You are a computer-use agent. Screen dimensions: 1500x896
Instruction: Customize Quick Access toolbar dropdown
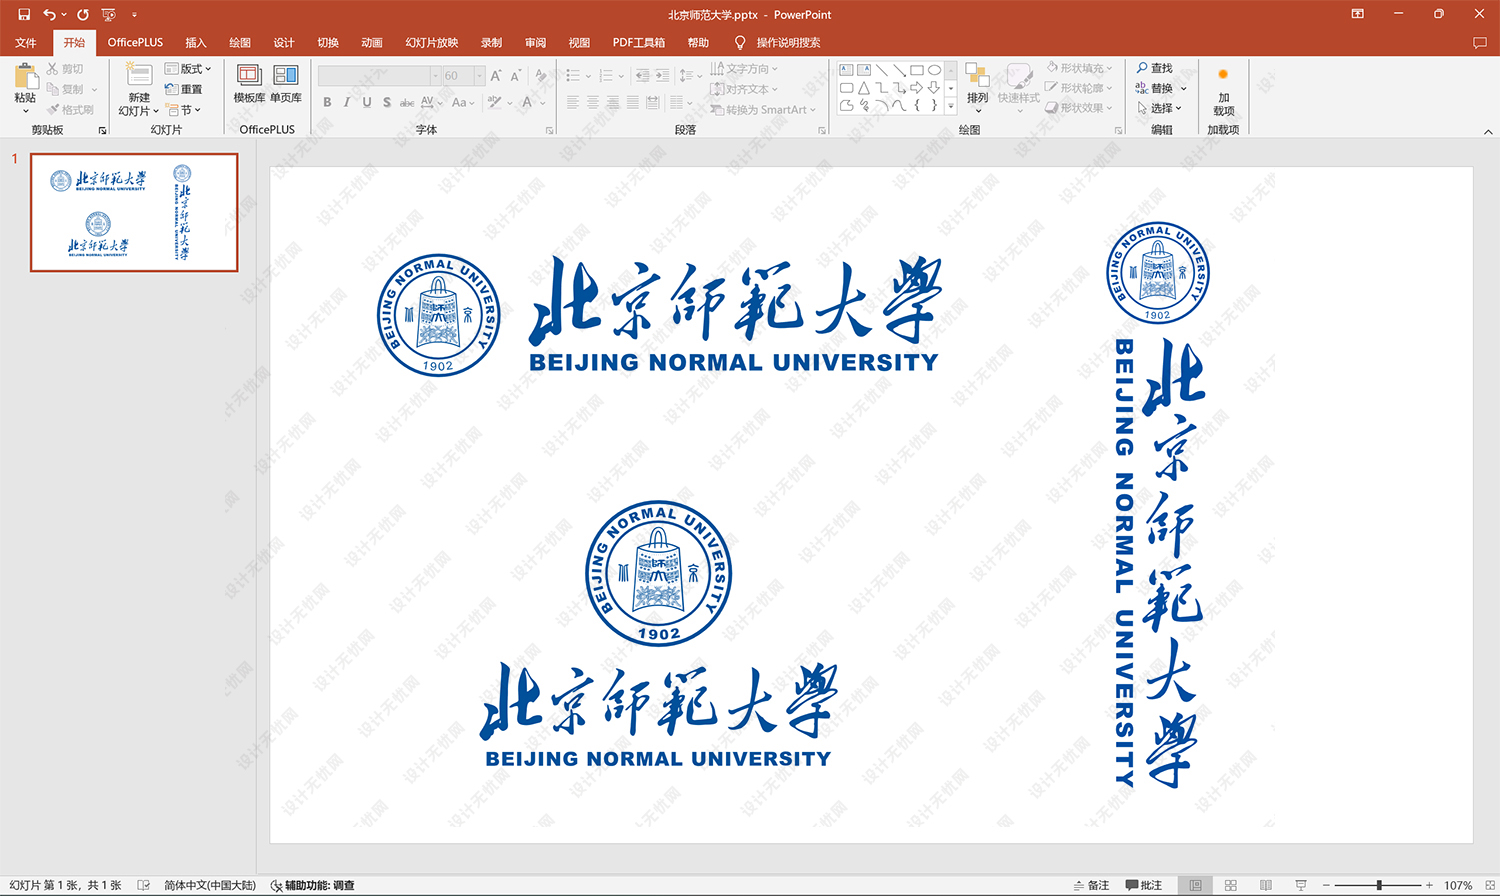click(x=134, y=14)
